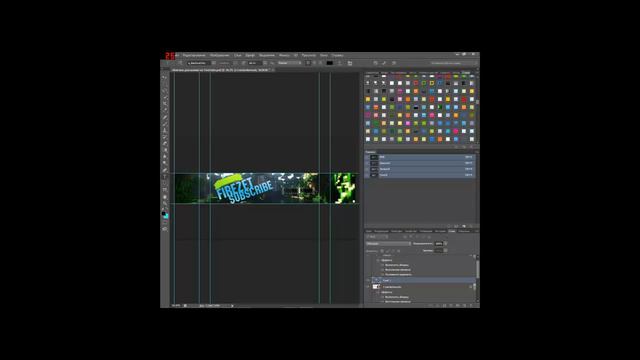Open the Слои menu in menu bar
The width and height of the screenshot is (640, 360).
(x=238, y=55)
